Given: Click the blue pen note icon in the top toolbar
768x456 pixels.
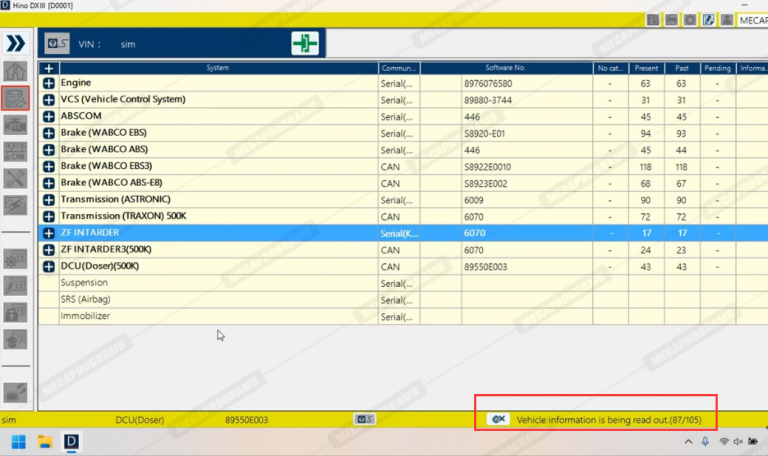Looking at the screenshot, I should (708, 20).
